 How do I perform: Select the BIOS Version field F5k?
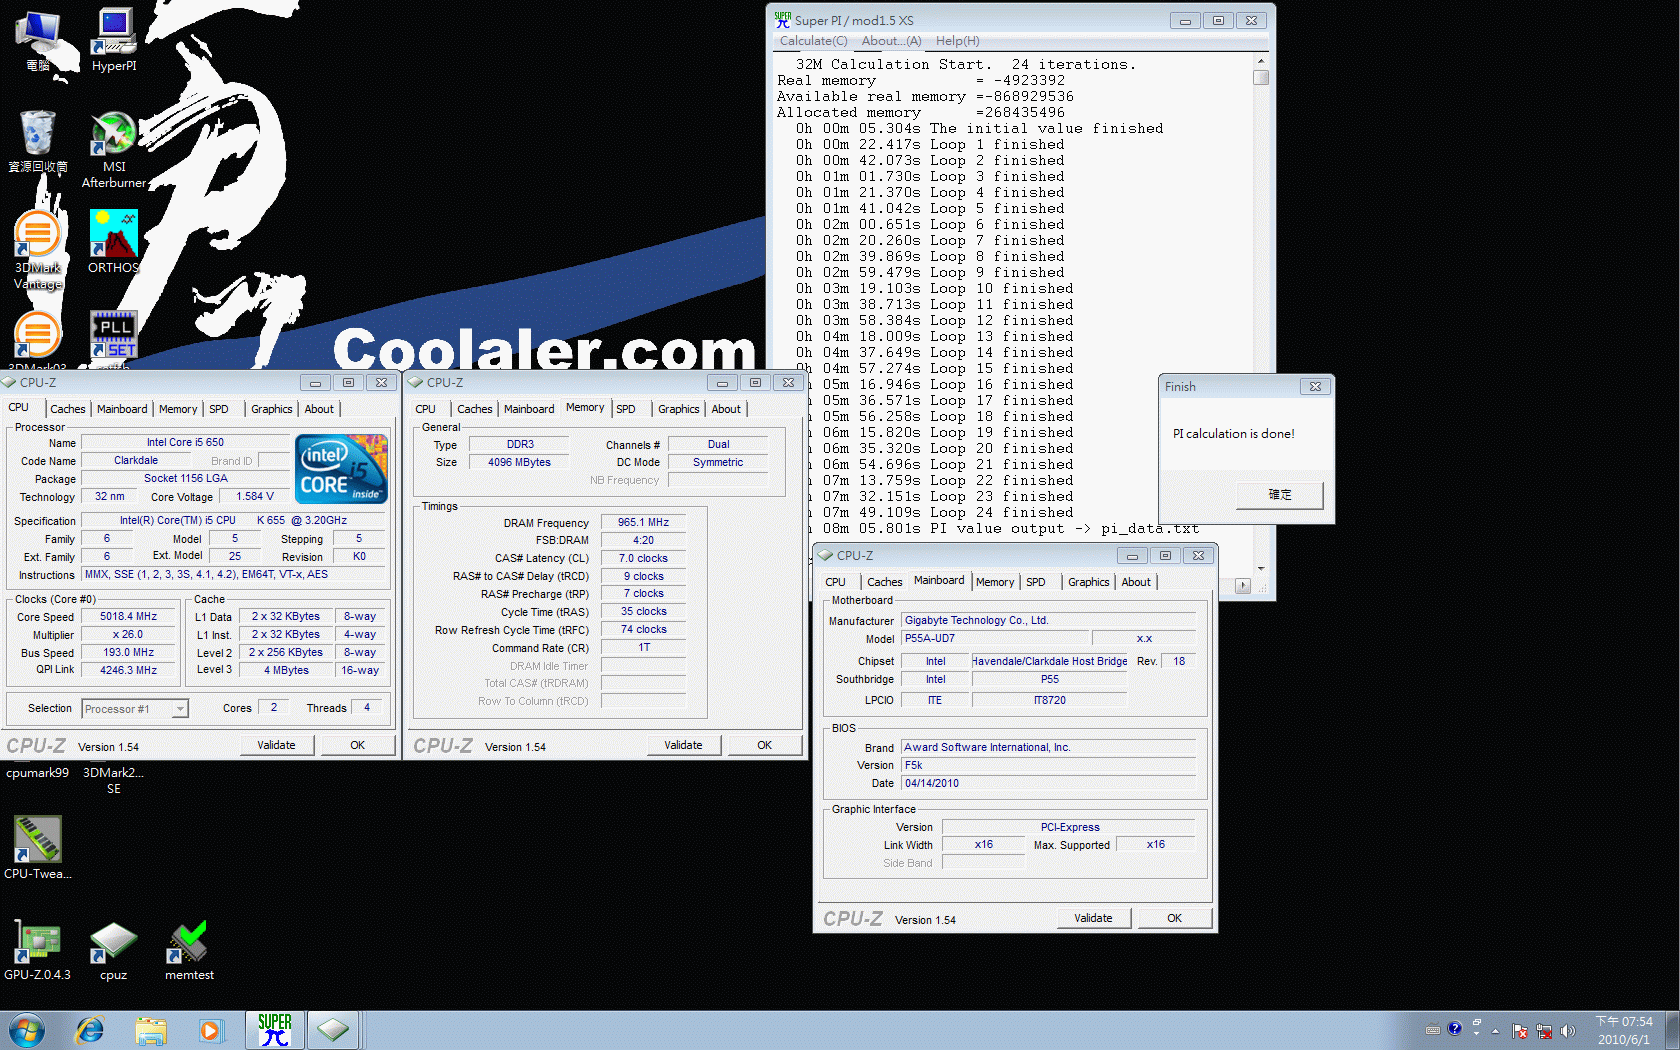(x=1048, y=765)
